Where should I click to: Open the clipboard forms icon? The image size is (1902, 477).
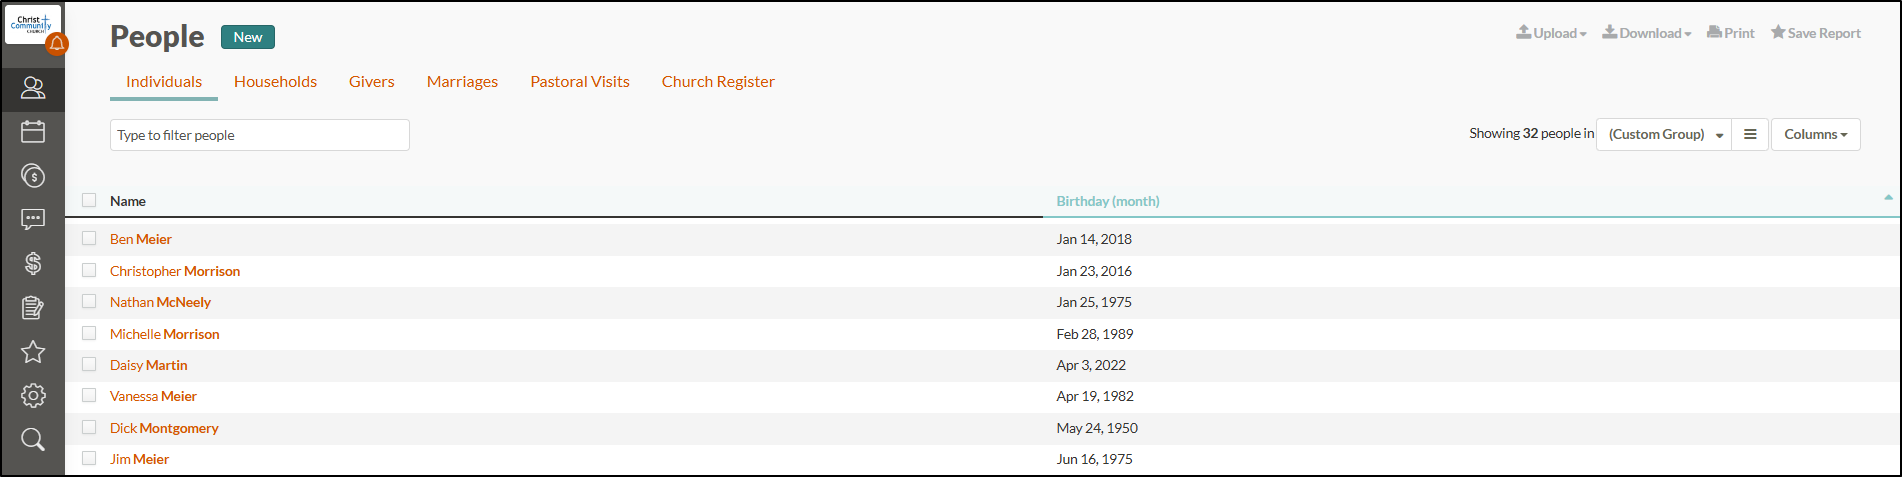pyautogui.click(x=33, y=308)
